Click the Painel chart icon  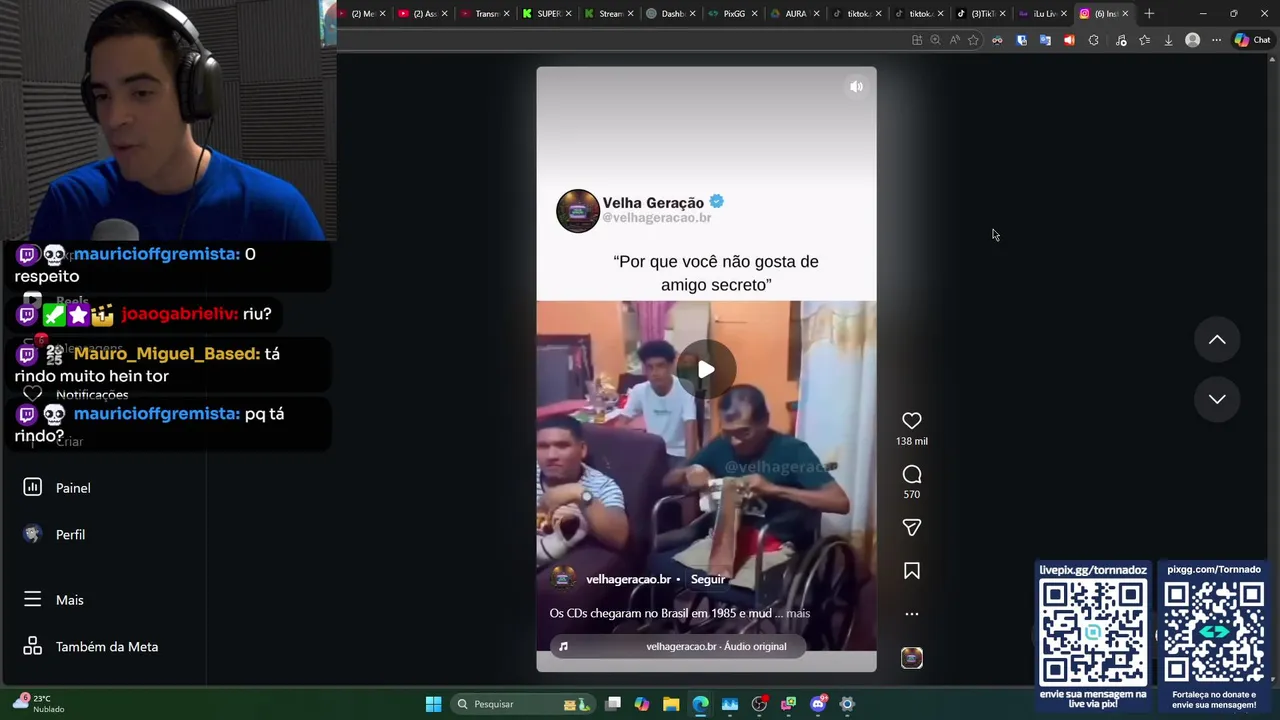pos(32,487)
